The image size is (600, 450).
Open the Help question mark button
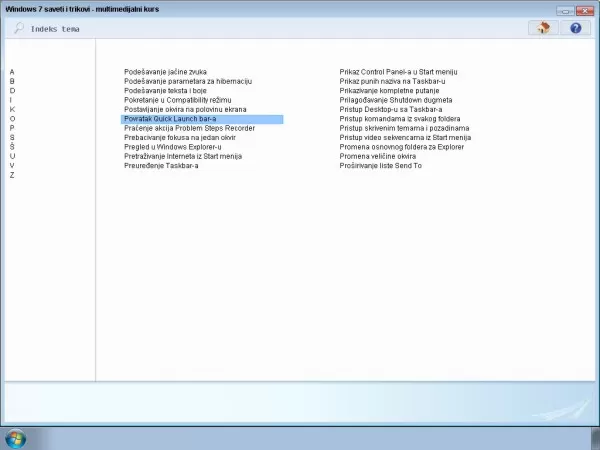(576, 28)
